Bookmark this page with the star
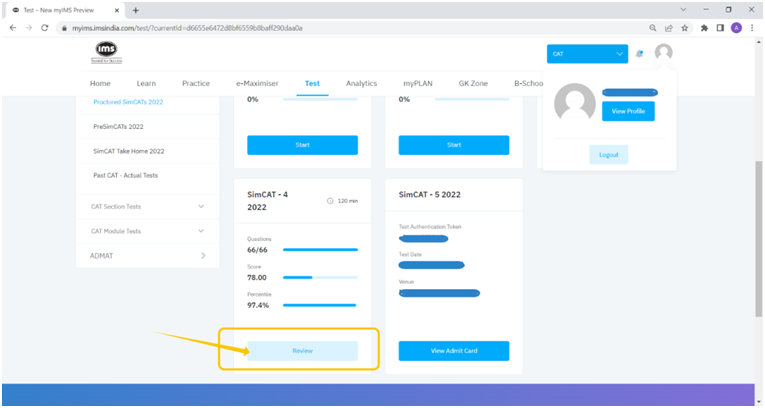765x408 pixels. point(684,28)
